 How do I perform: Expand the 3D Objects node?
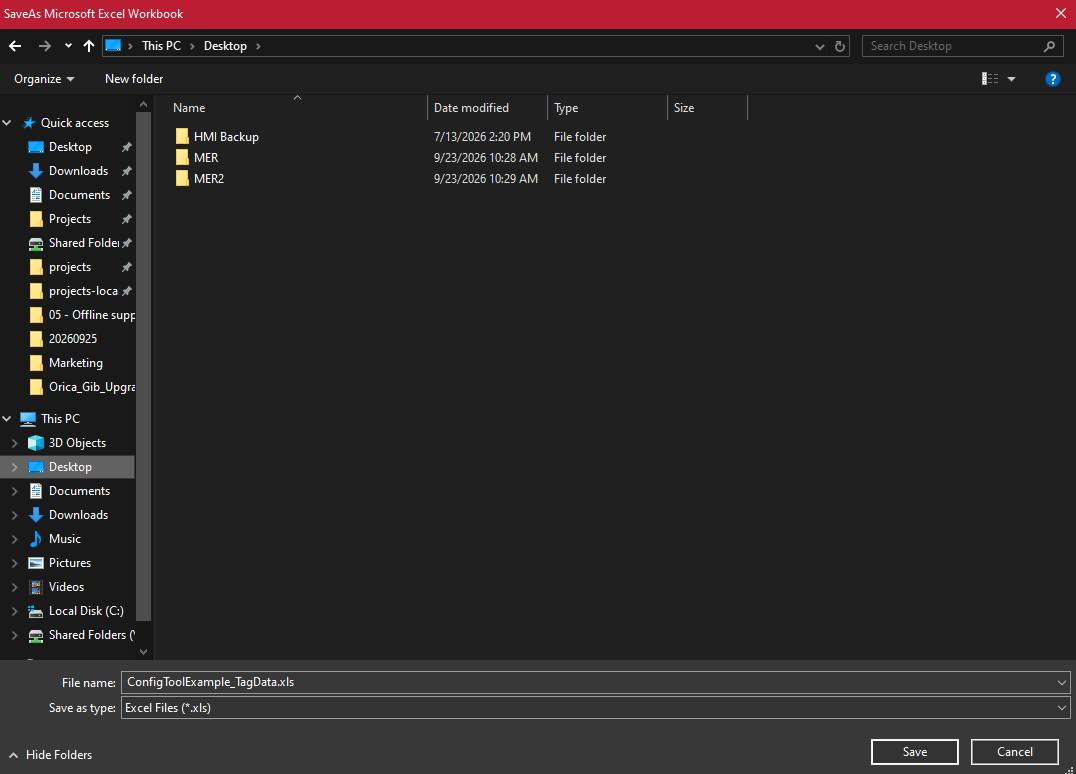[14, 443]
